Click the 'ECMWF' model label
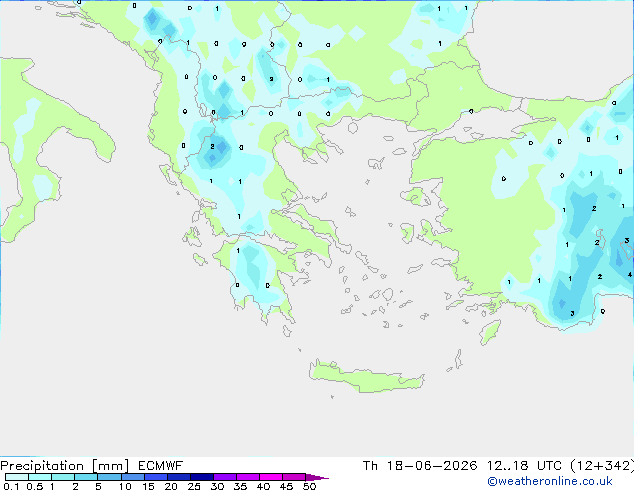 (x=161, y=466)
